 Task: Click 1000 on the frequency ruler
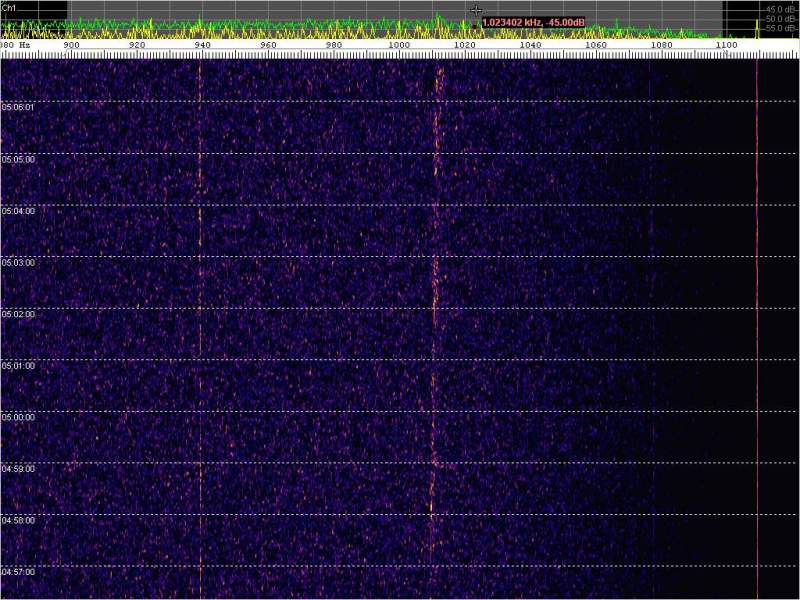[398, 45]
